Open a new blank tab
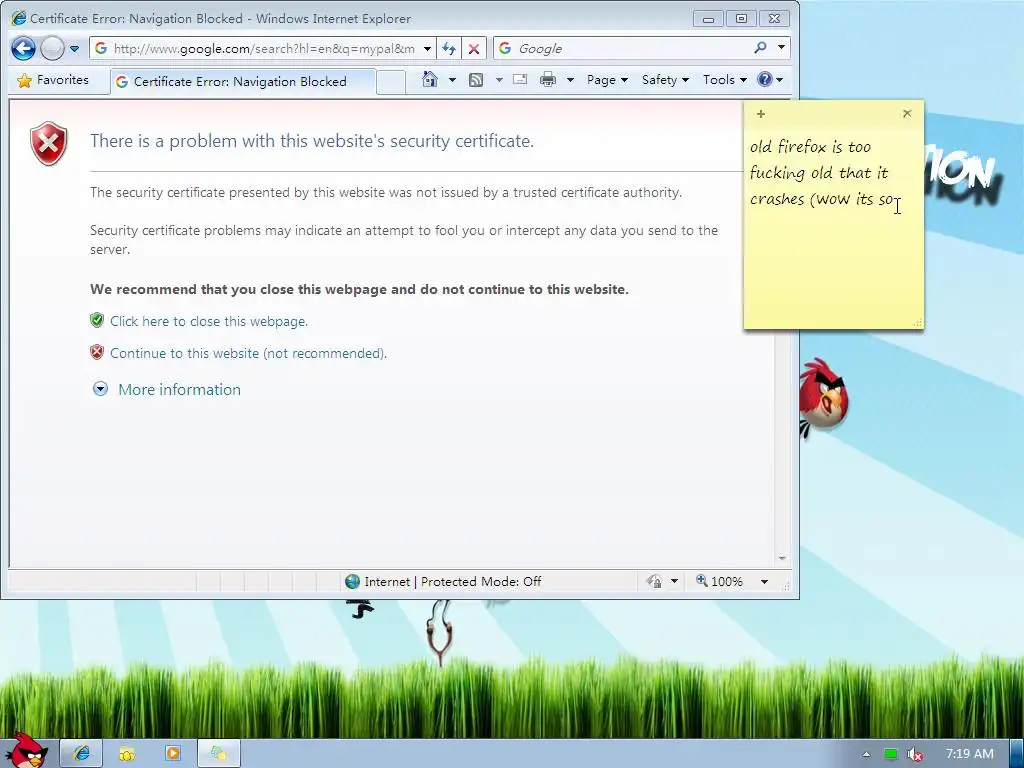The width and height of the screenshot is (1024, 768). pos(391,82)
